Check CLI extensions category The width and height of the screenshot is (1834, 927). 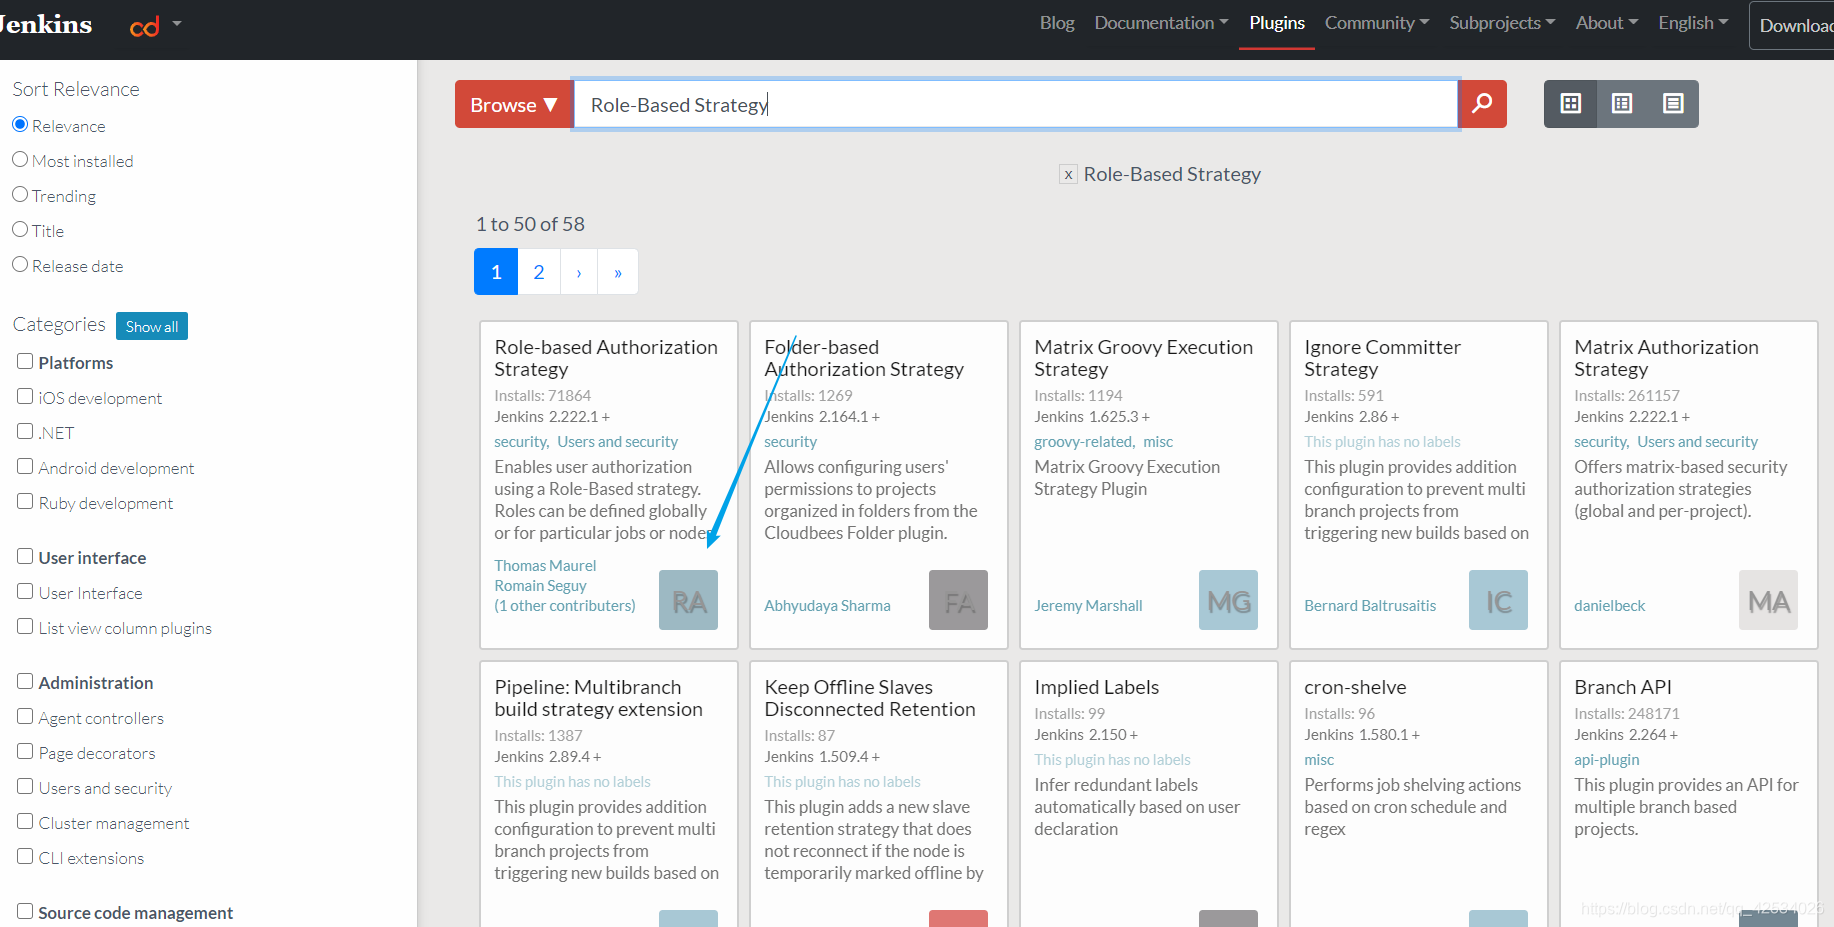click(25, 856)
